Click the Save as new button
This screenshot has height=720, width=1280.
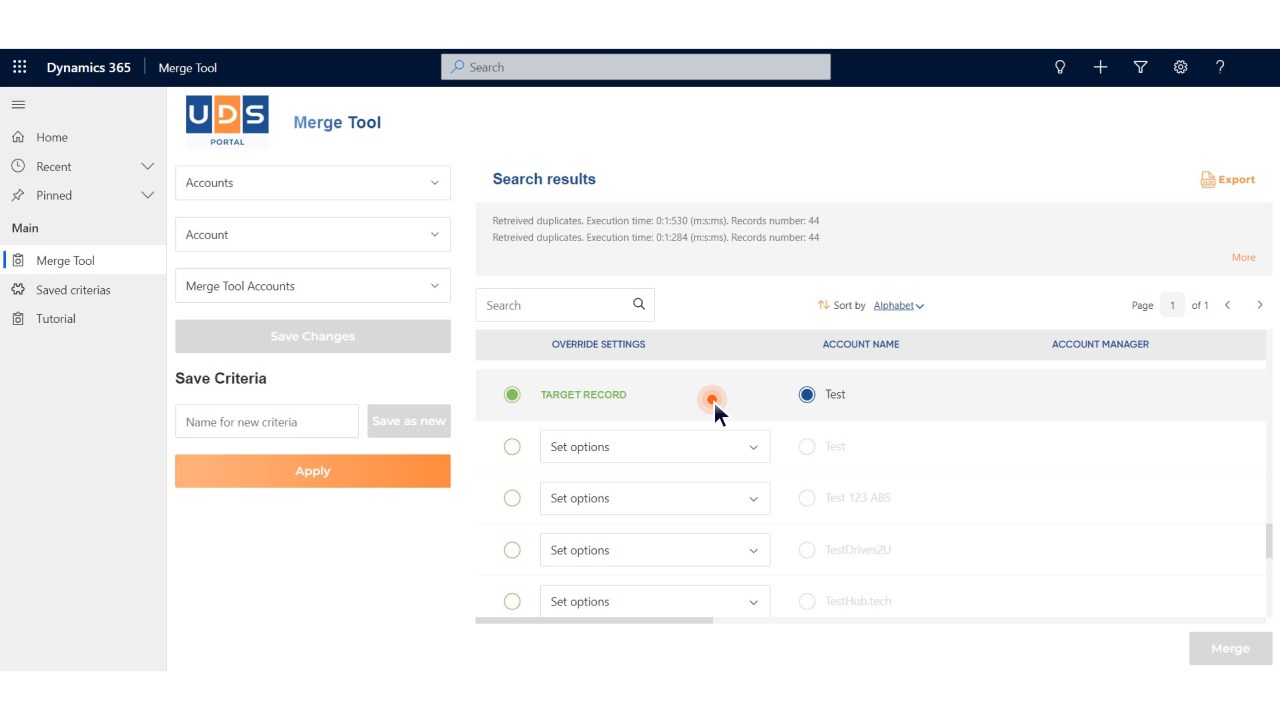[409, 421]
